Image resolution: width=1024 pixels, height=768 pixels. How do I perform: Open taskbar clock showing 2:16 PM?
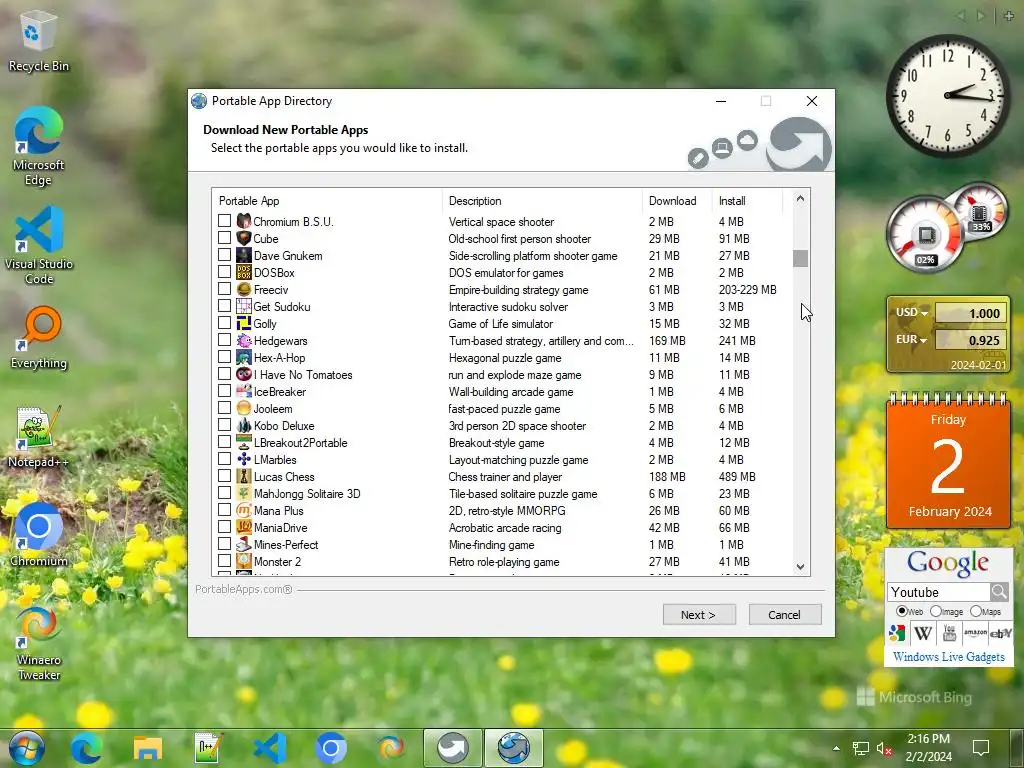point(929,748)
